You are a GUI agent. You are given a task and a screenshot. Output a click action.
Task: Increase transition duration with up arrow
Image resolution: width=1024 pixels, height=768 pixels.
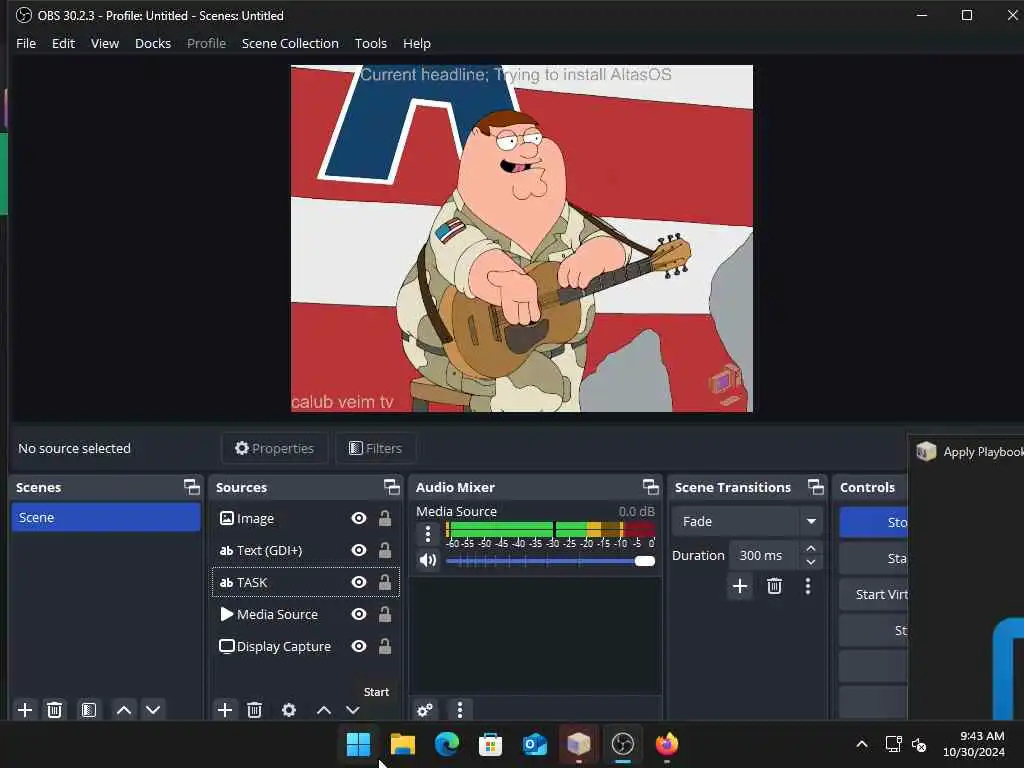[810, 549]
